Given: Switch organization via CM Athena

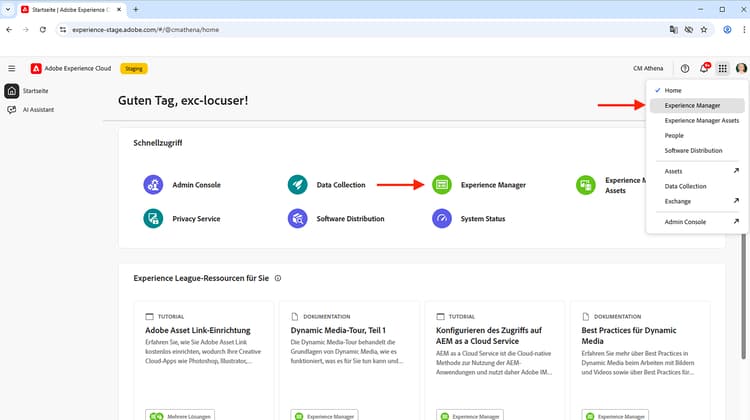Looking at the screenshot, I should [648, 68].
